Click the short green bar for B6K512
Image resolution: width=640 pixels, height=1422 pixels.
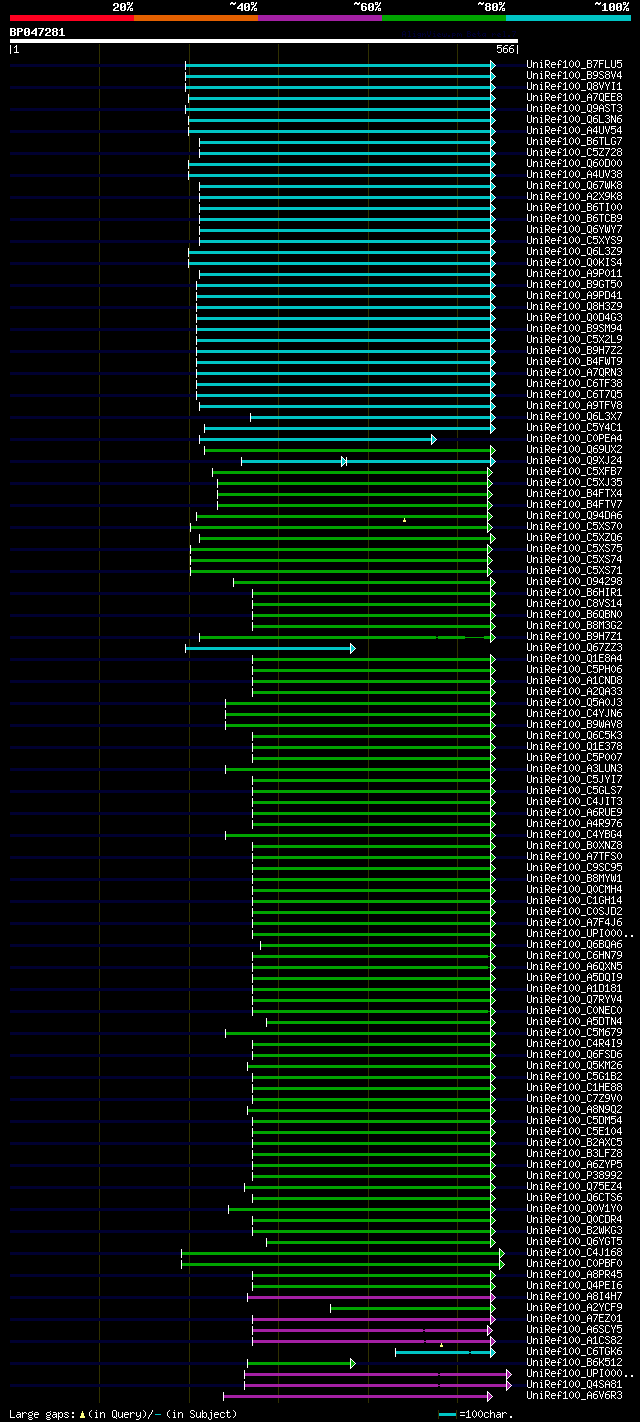click(x=301, y=1363)
